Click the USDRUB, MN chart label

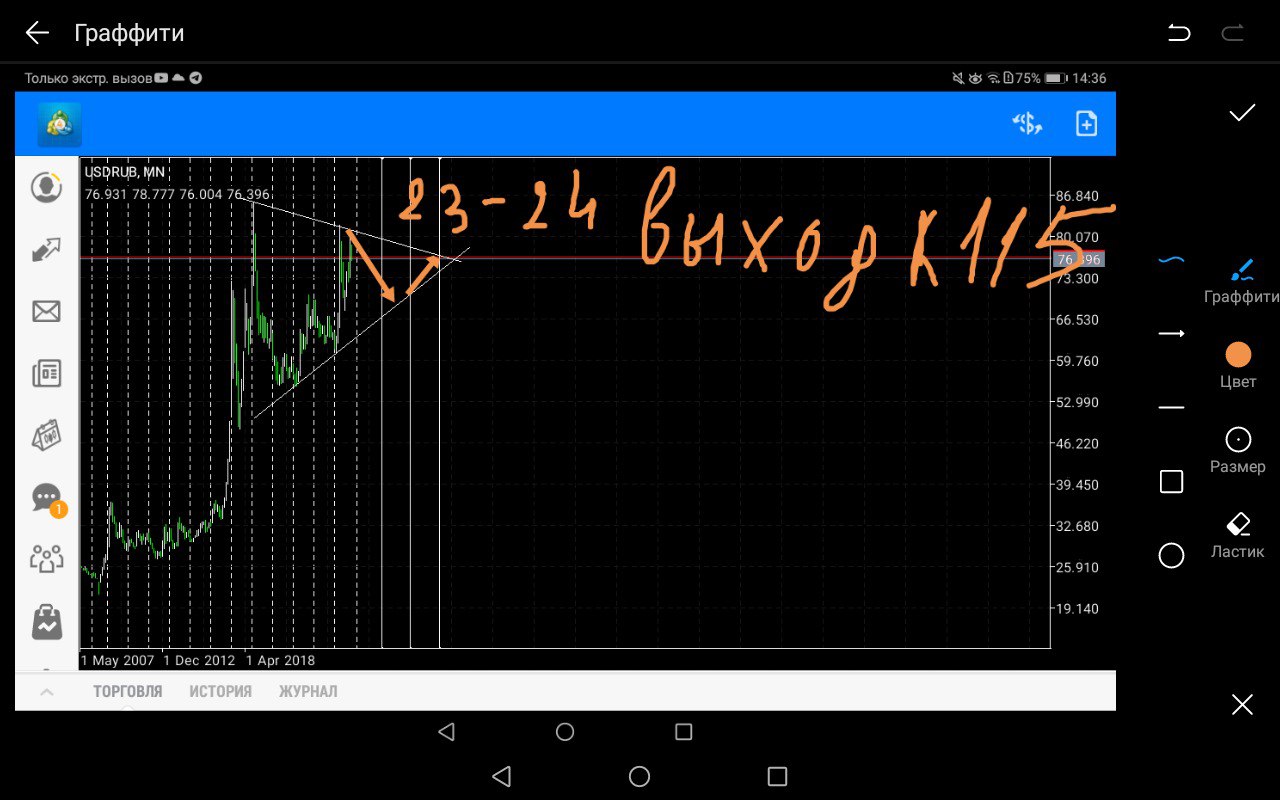pyautogui.click(x=125, y=172)
